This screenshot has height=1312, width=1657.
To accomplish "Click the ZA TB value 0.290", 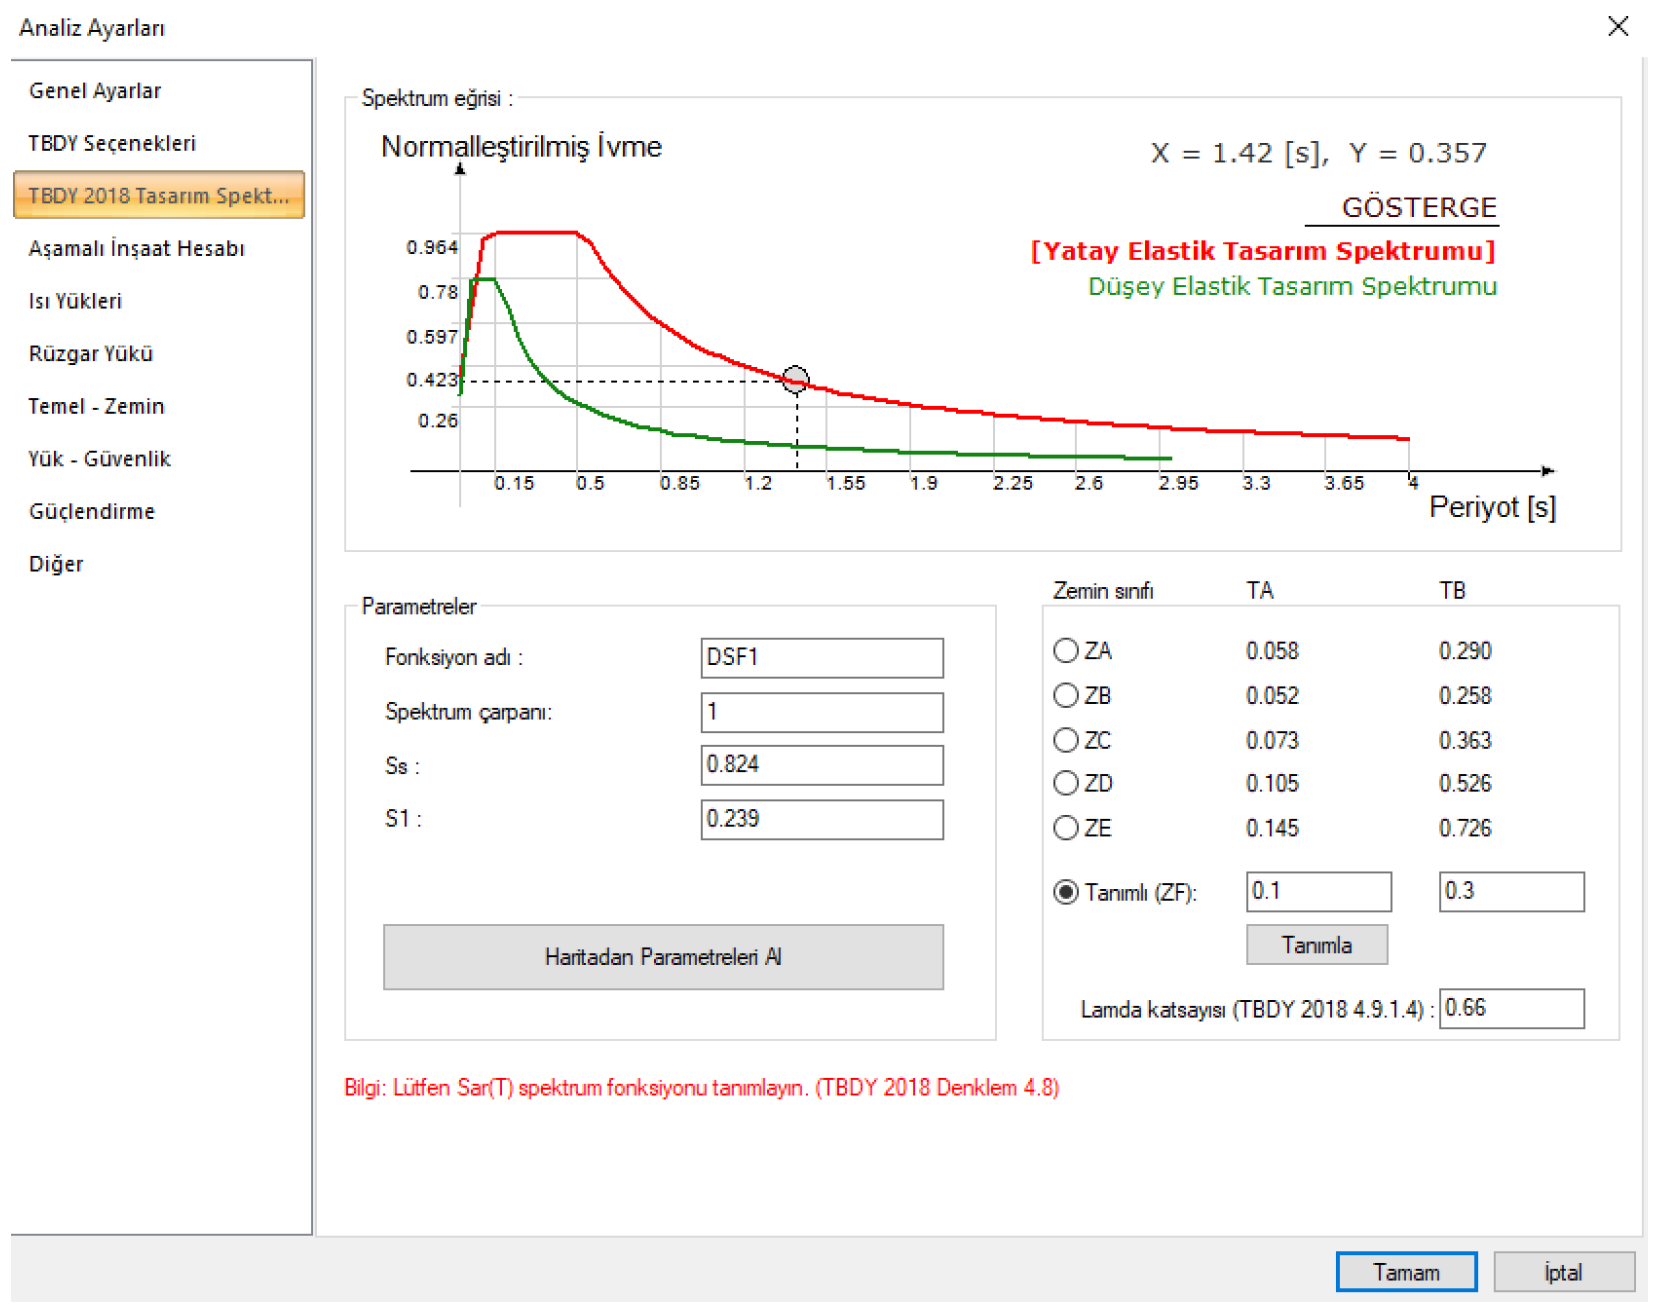I will pyautogui.click(x=1465, y=651).
